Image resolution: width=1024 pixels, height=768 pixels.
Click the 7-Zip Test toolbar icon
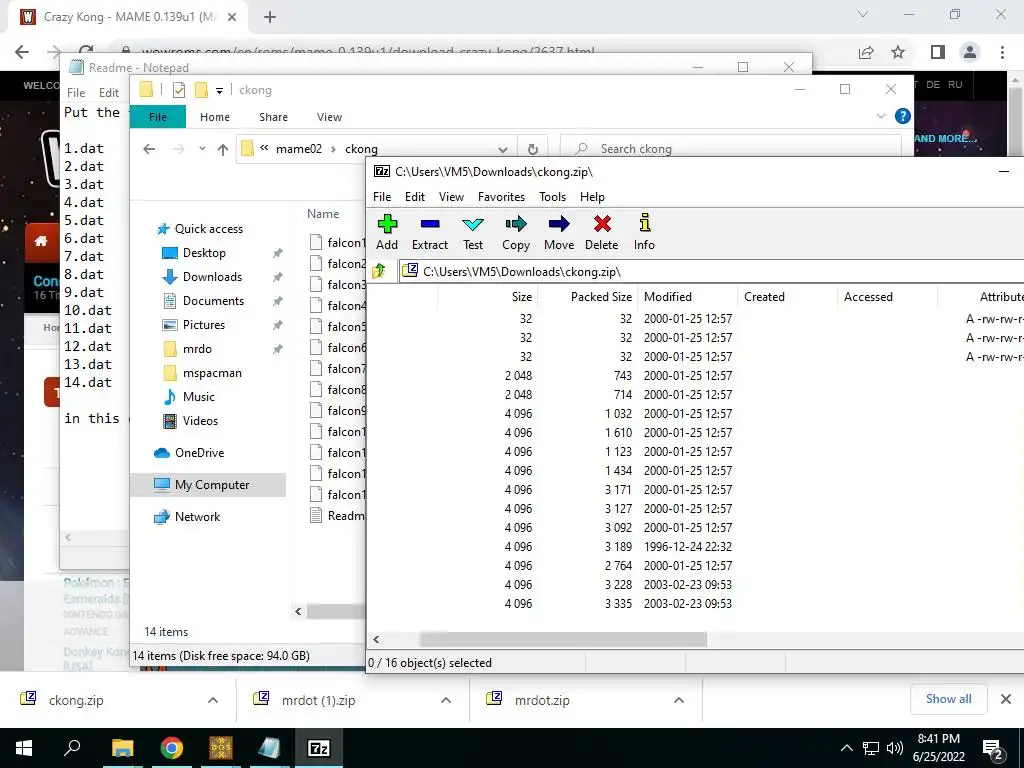[473, 232]
